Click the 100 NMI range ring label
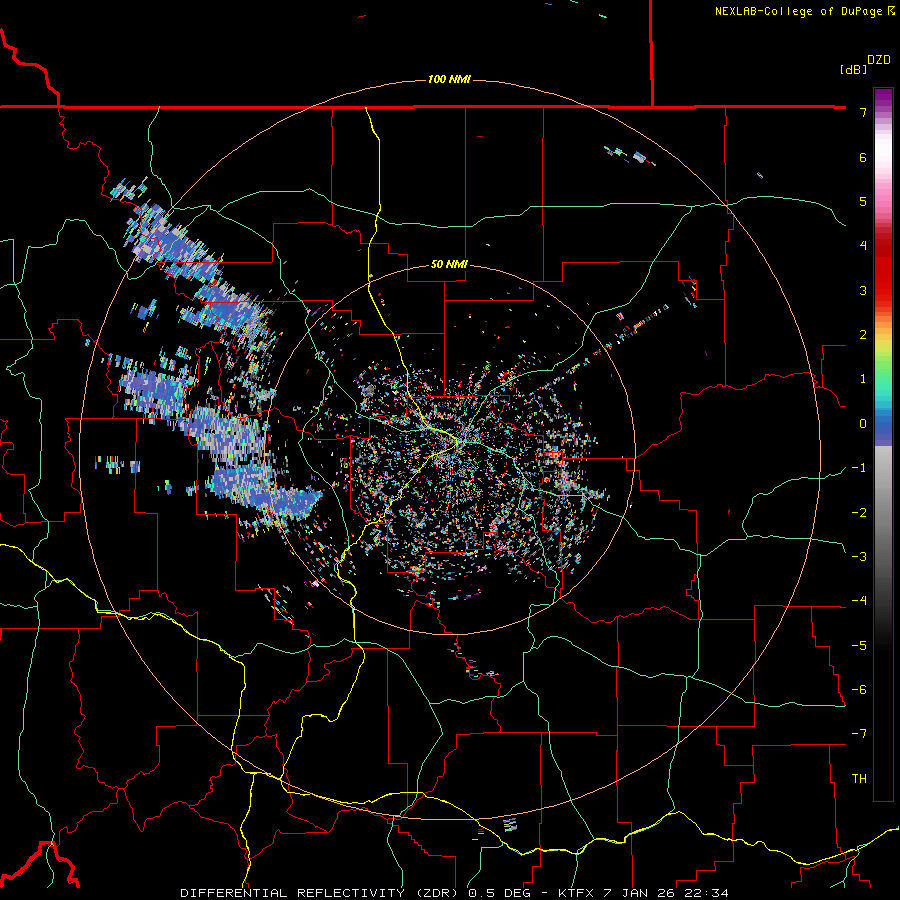 tap(449, 79)
